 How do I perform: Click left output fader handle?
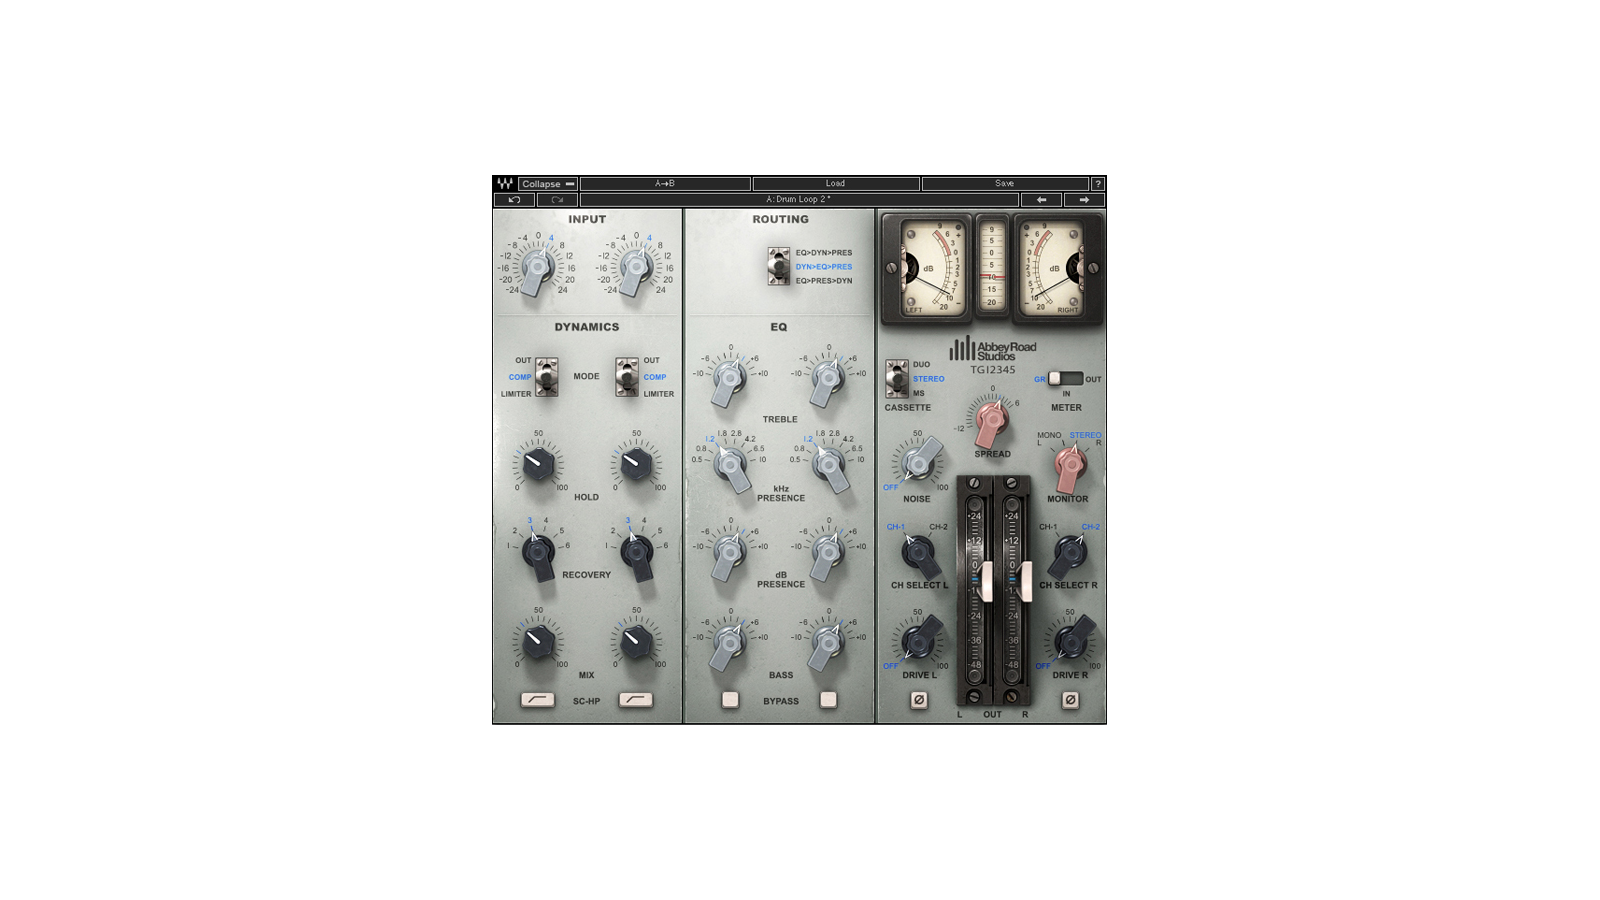pos(986,582)
